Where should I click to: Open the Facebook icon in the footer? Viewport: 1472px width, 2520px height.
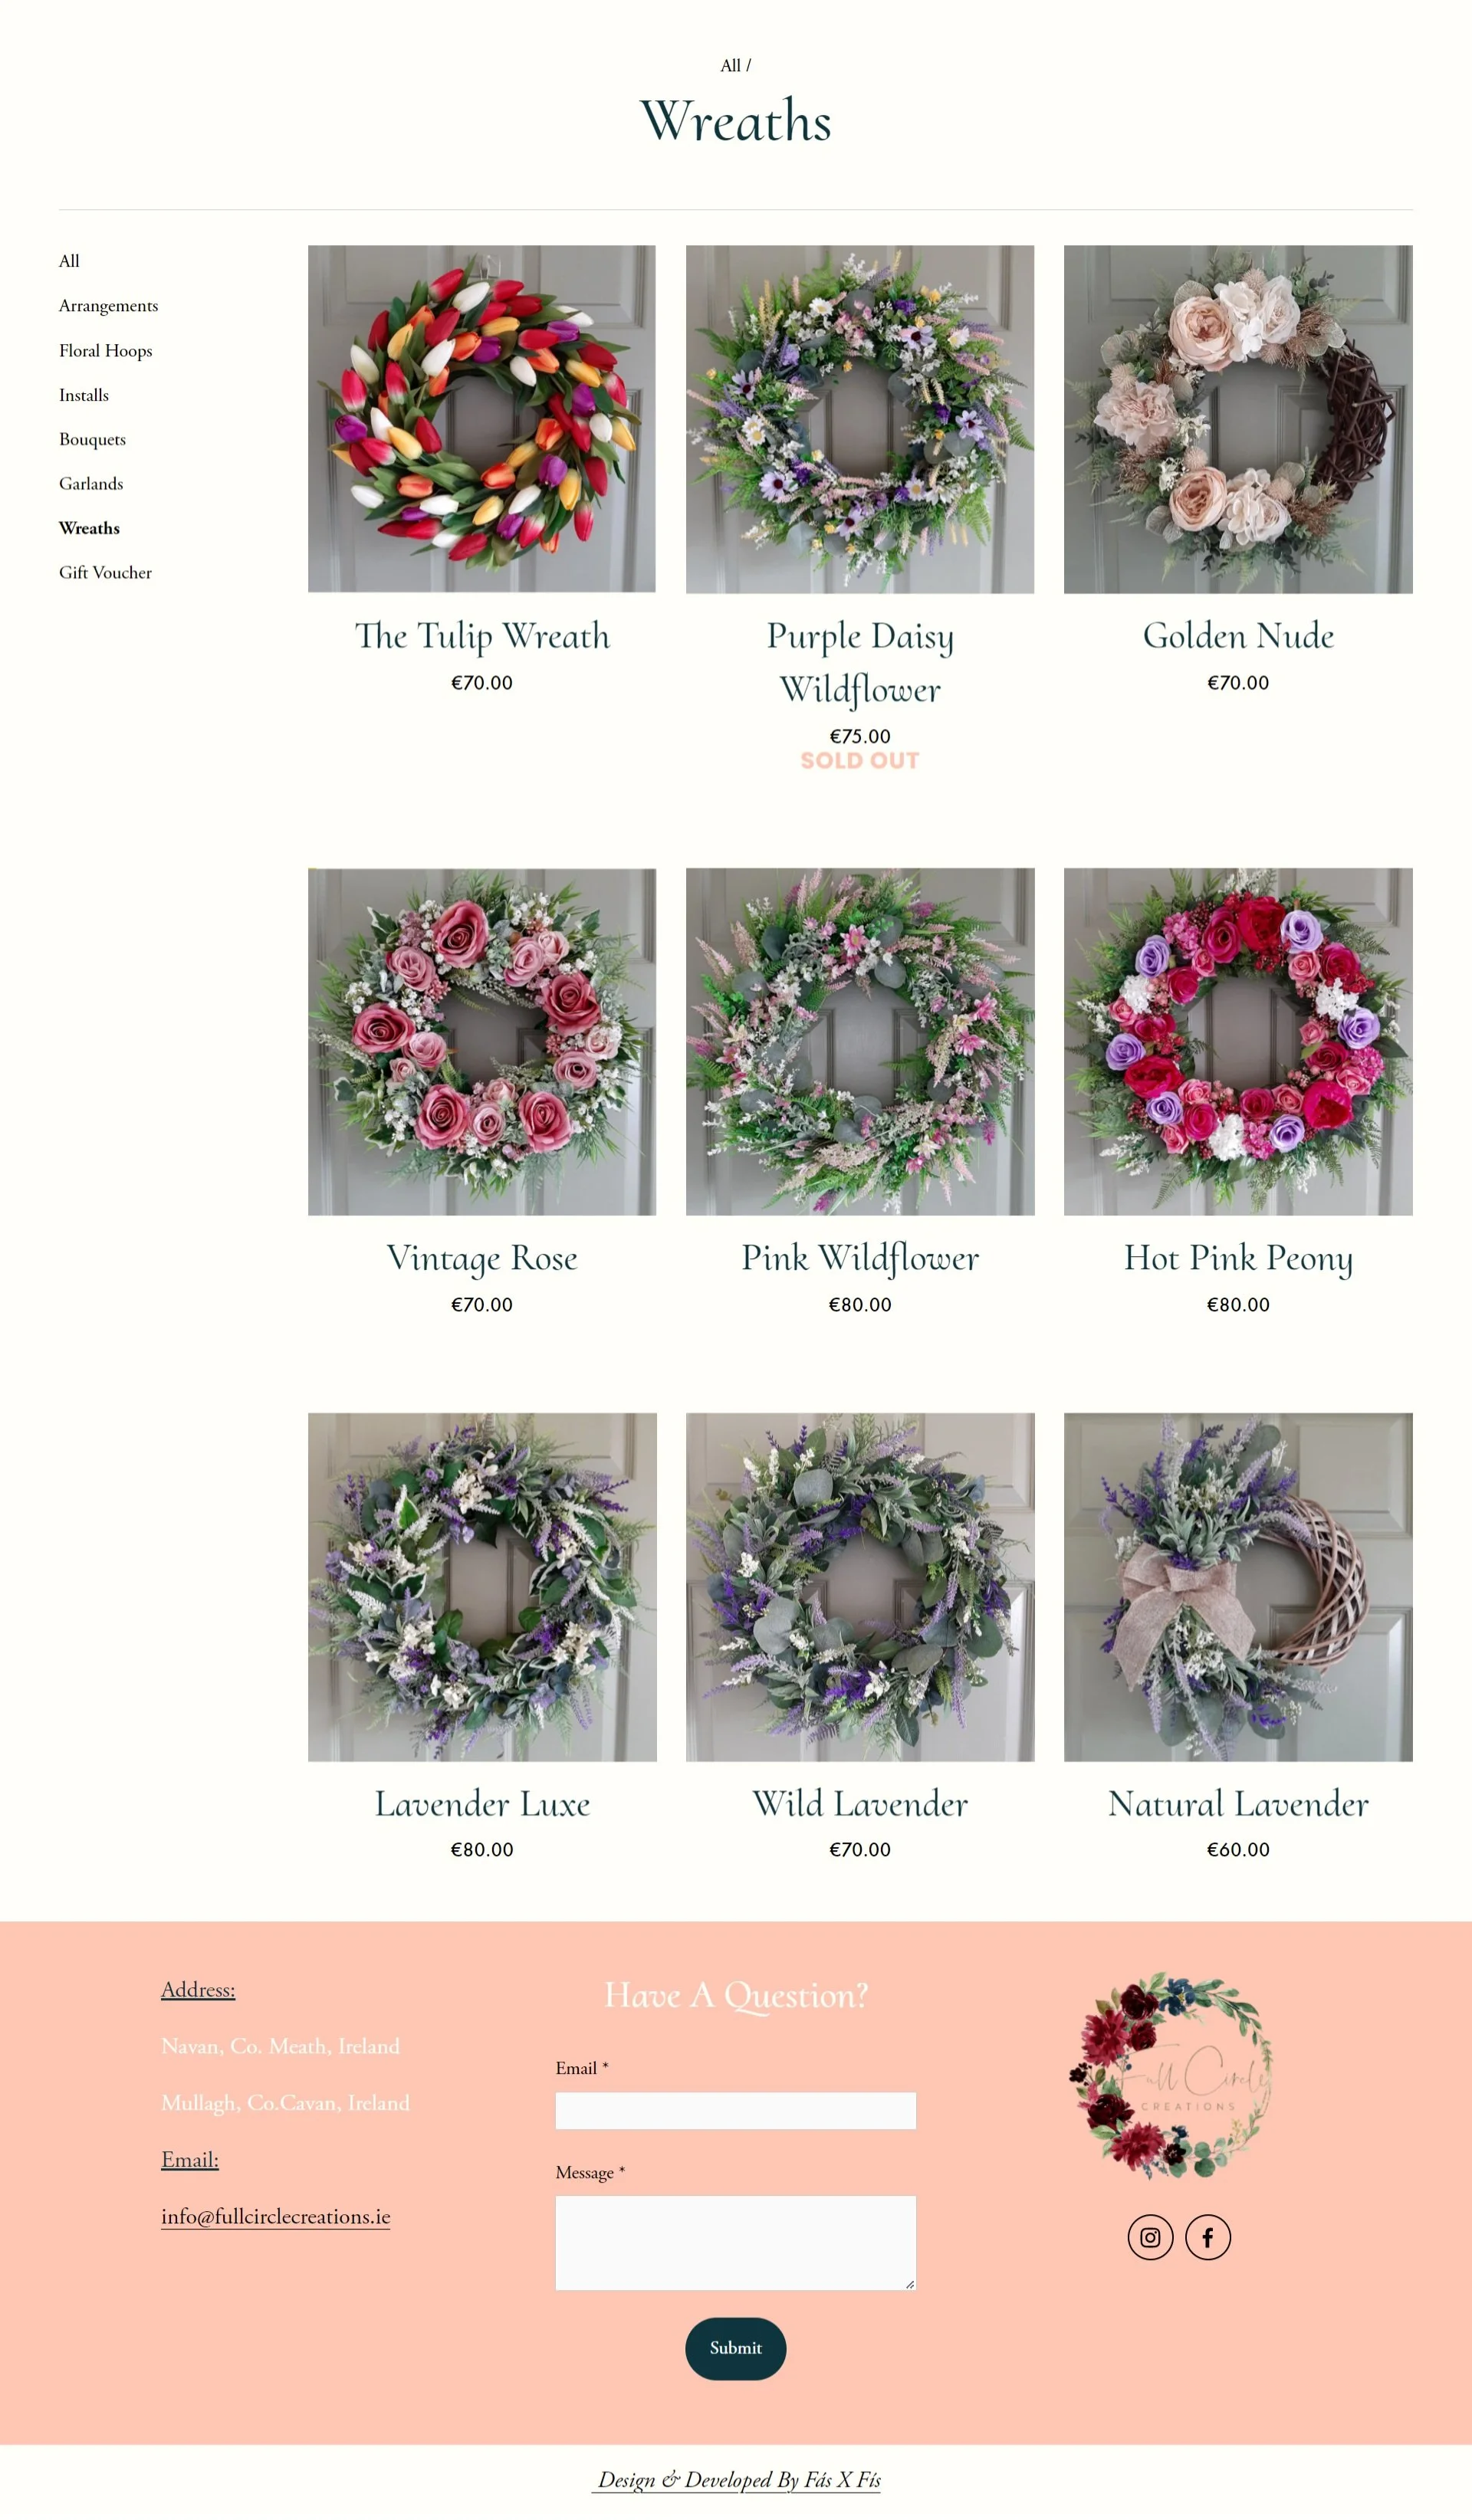1208,2237
